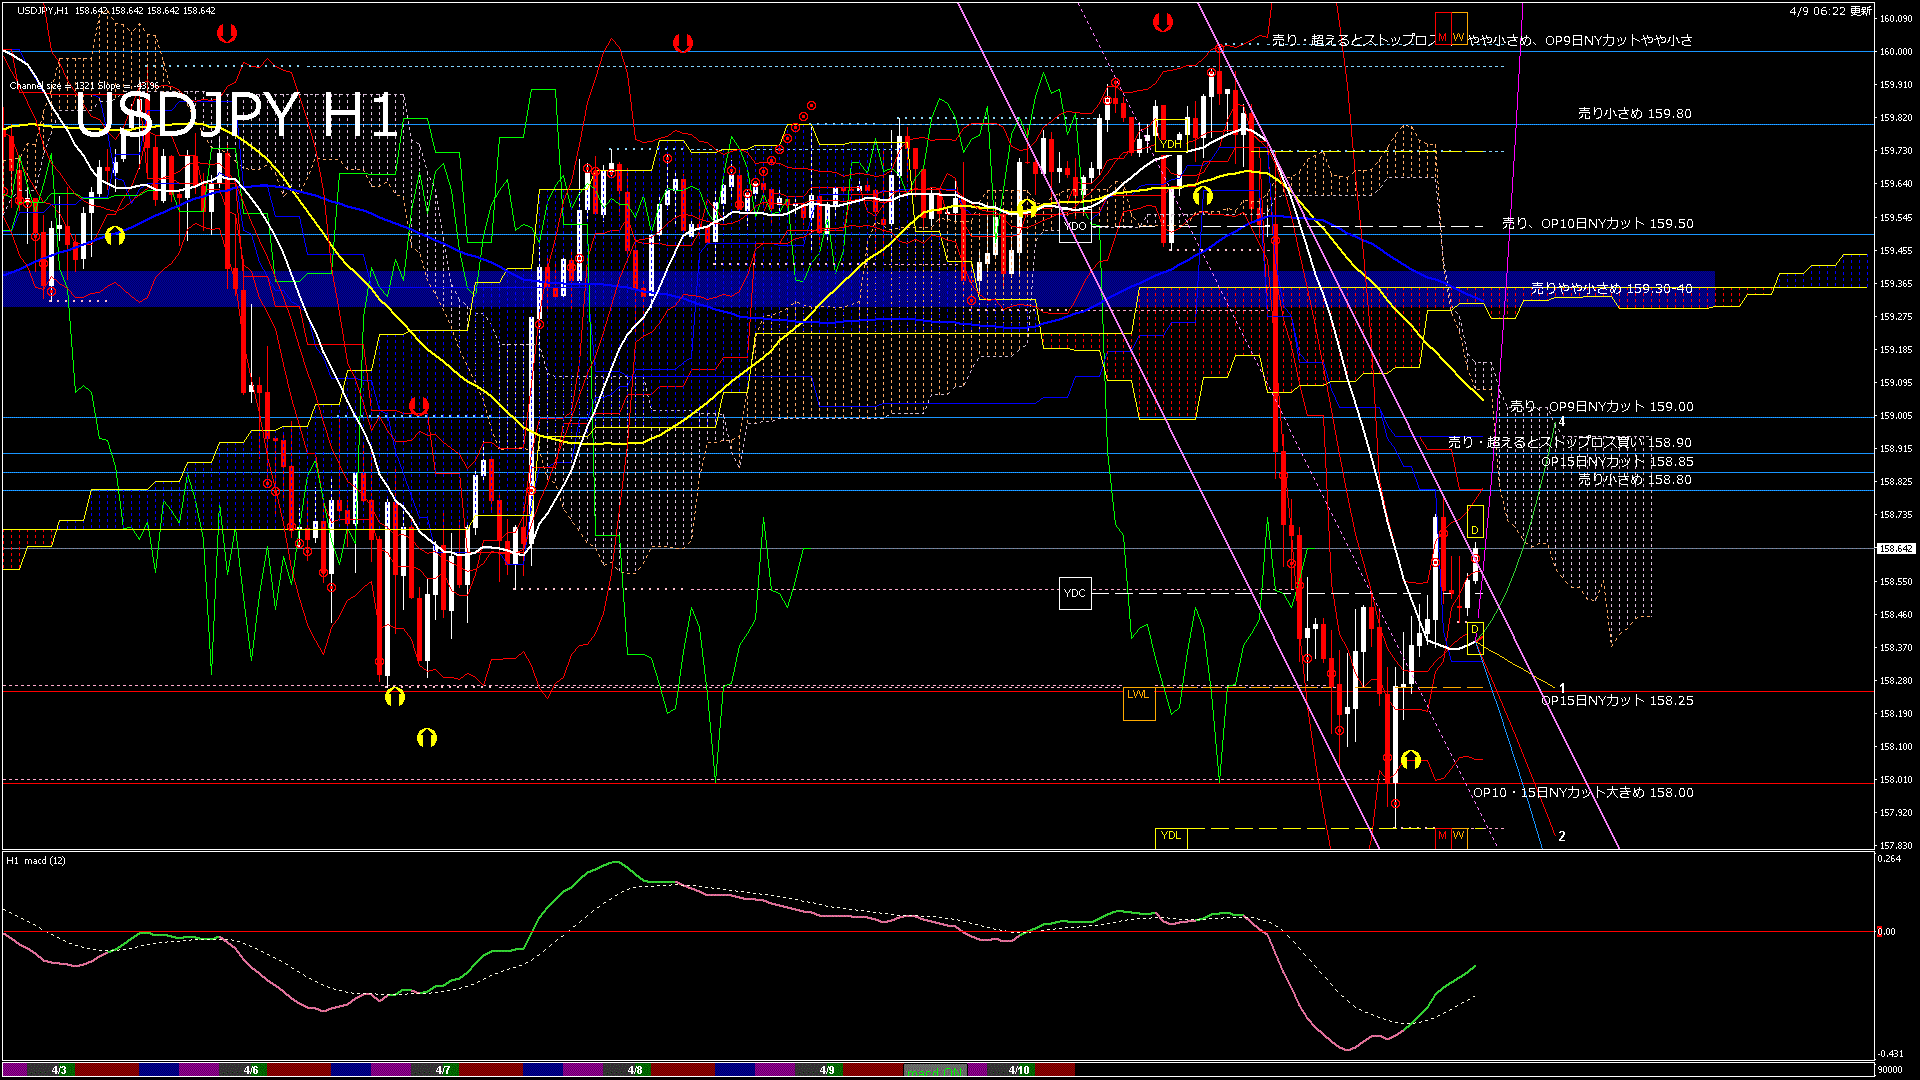Viewport: 1920px width, 1080px height.
Task: Select the YDO label box
Action: 1075,226
